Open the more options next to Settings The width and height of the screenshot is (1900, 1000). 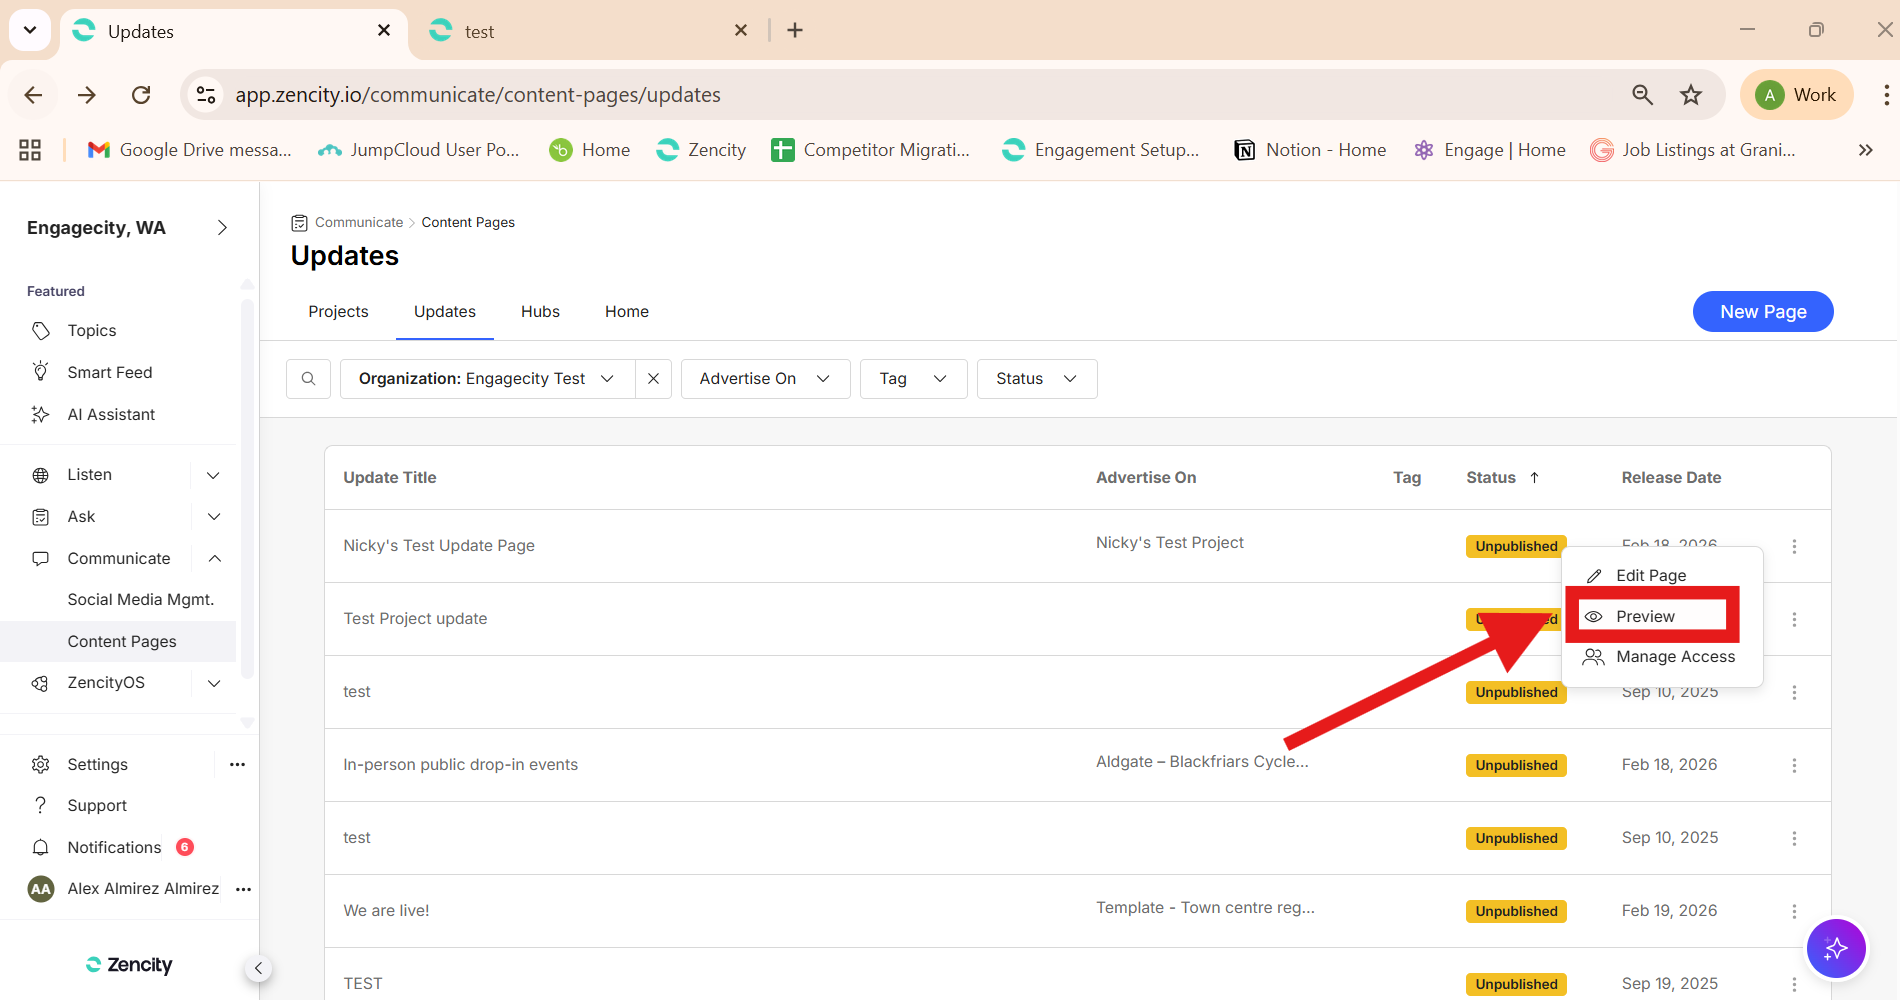237,764
